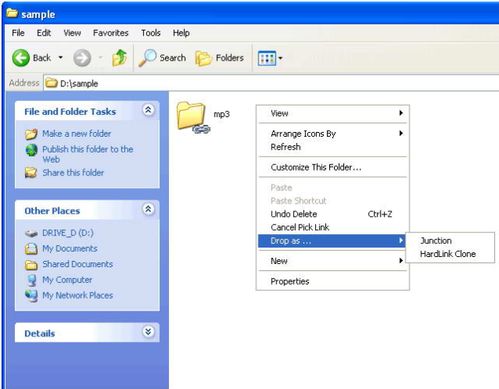Click Share this folder link

click(73, 173)
